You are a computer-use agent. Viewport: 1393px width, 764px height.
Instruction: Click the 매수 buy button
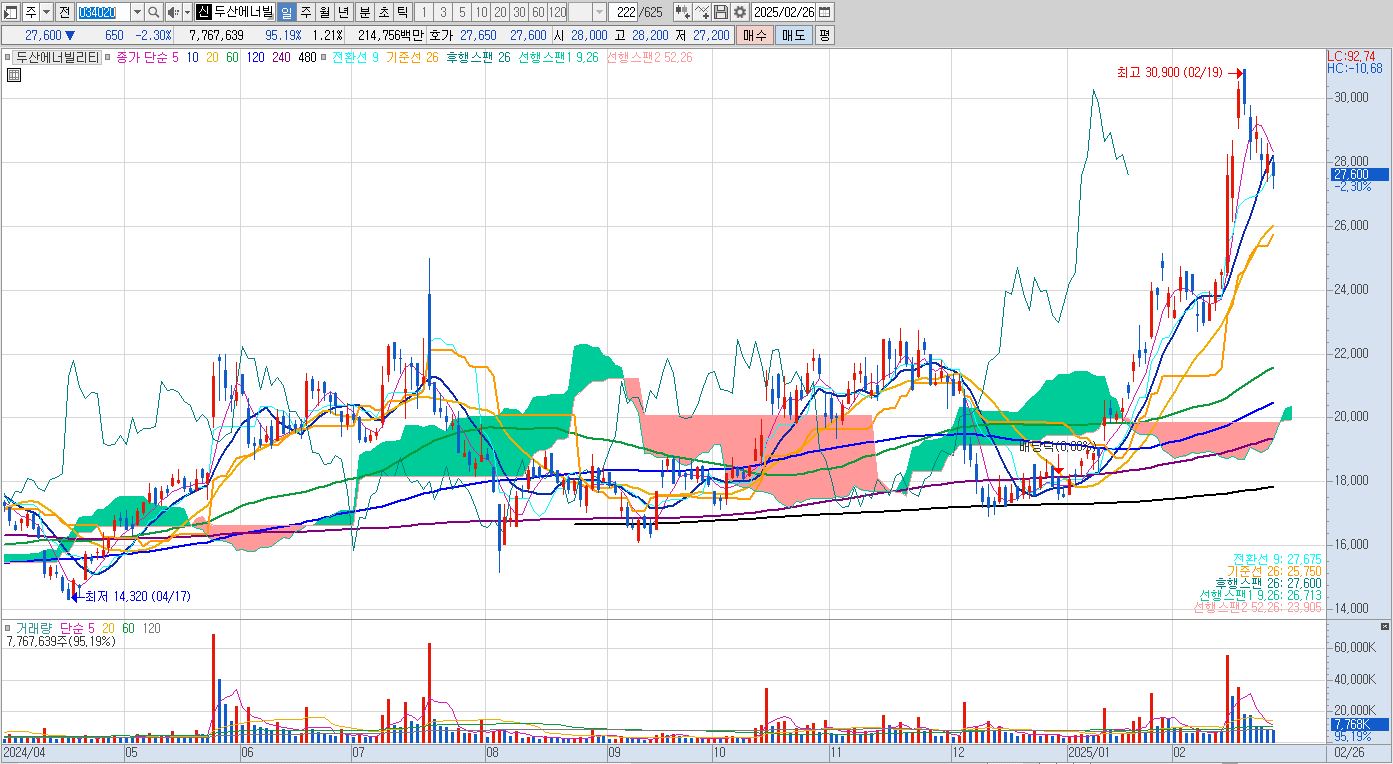click(755, 35)
